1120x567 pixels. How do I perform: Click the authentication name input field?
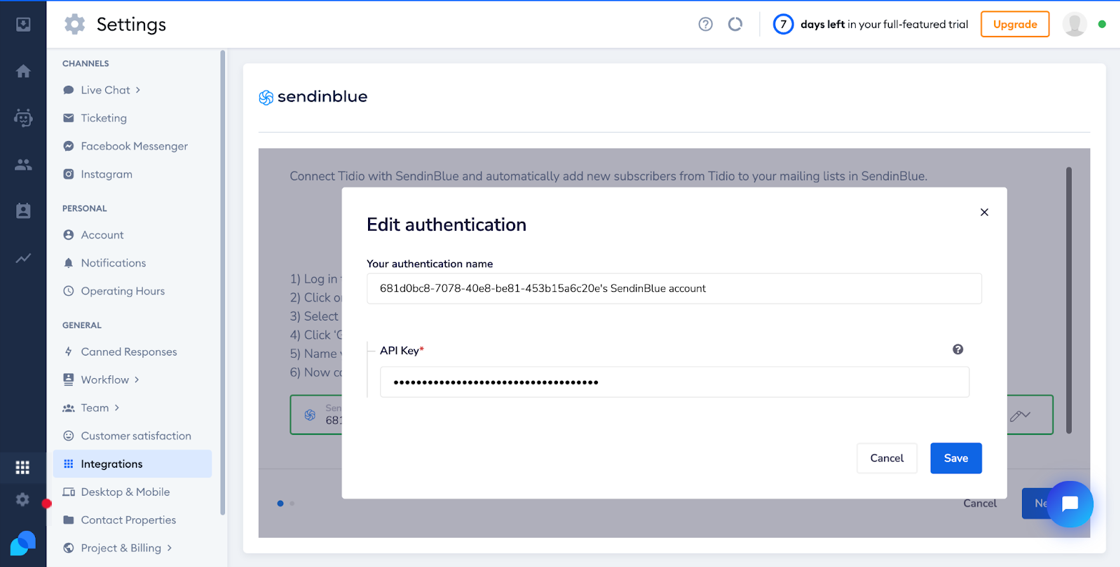click(674, 288)
